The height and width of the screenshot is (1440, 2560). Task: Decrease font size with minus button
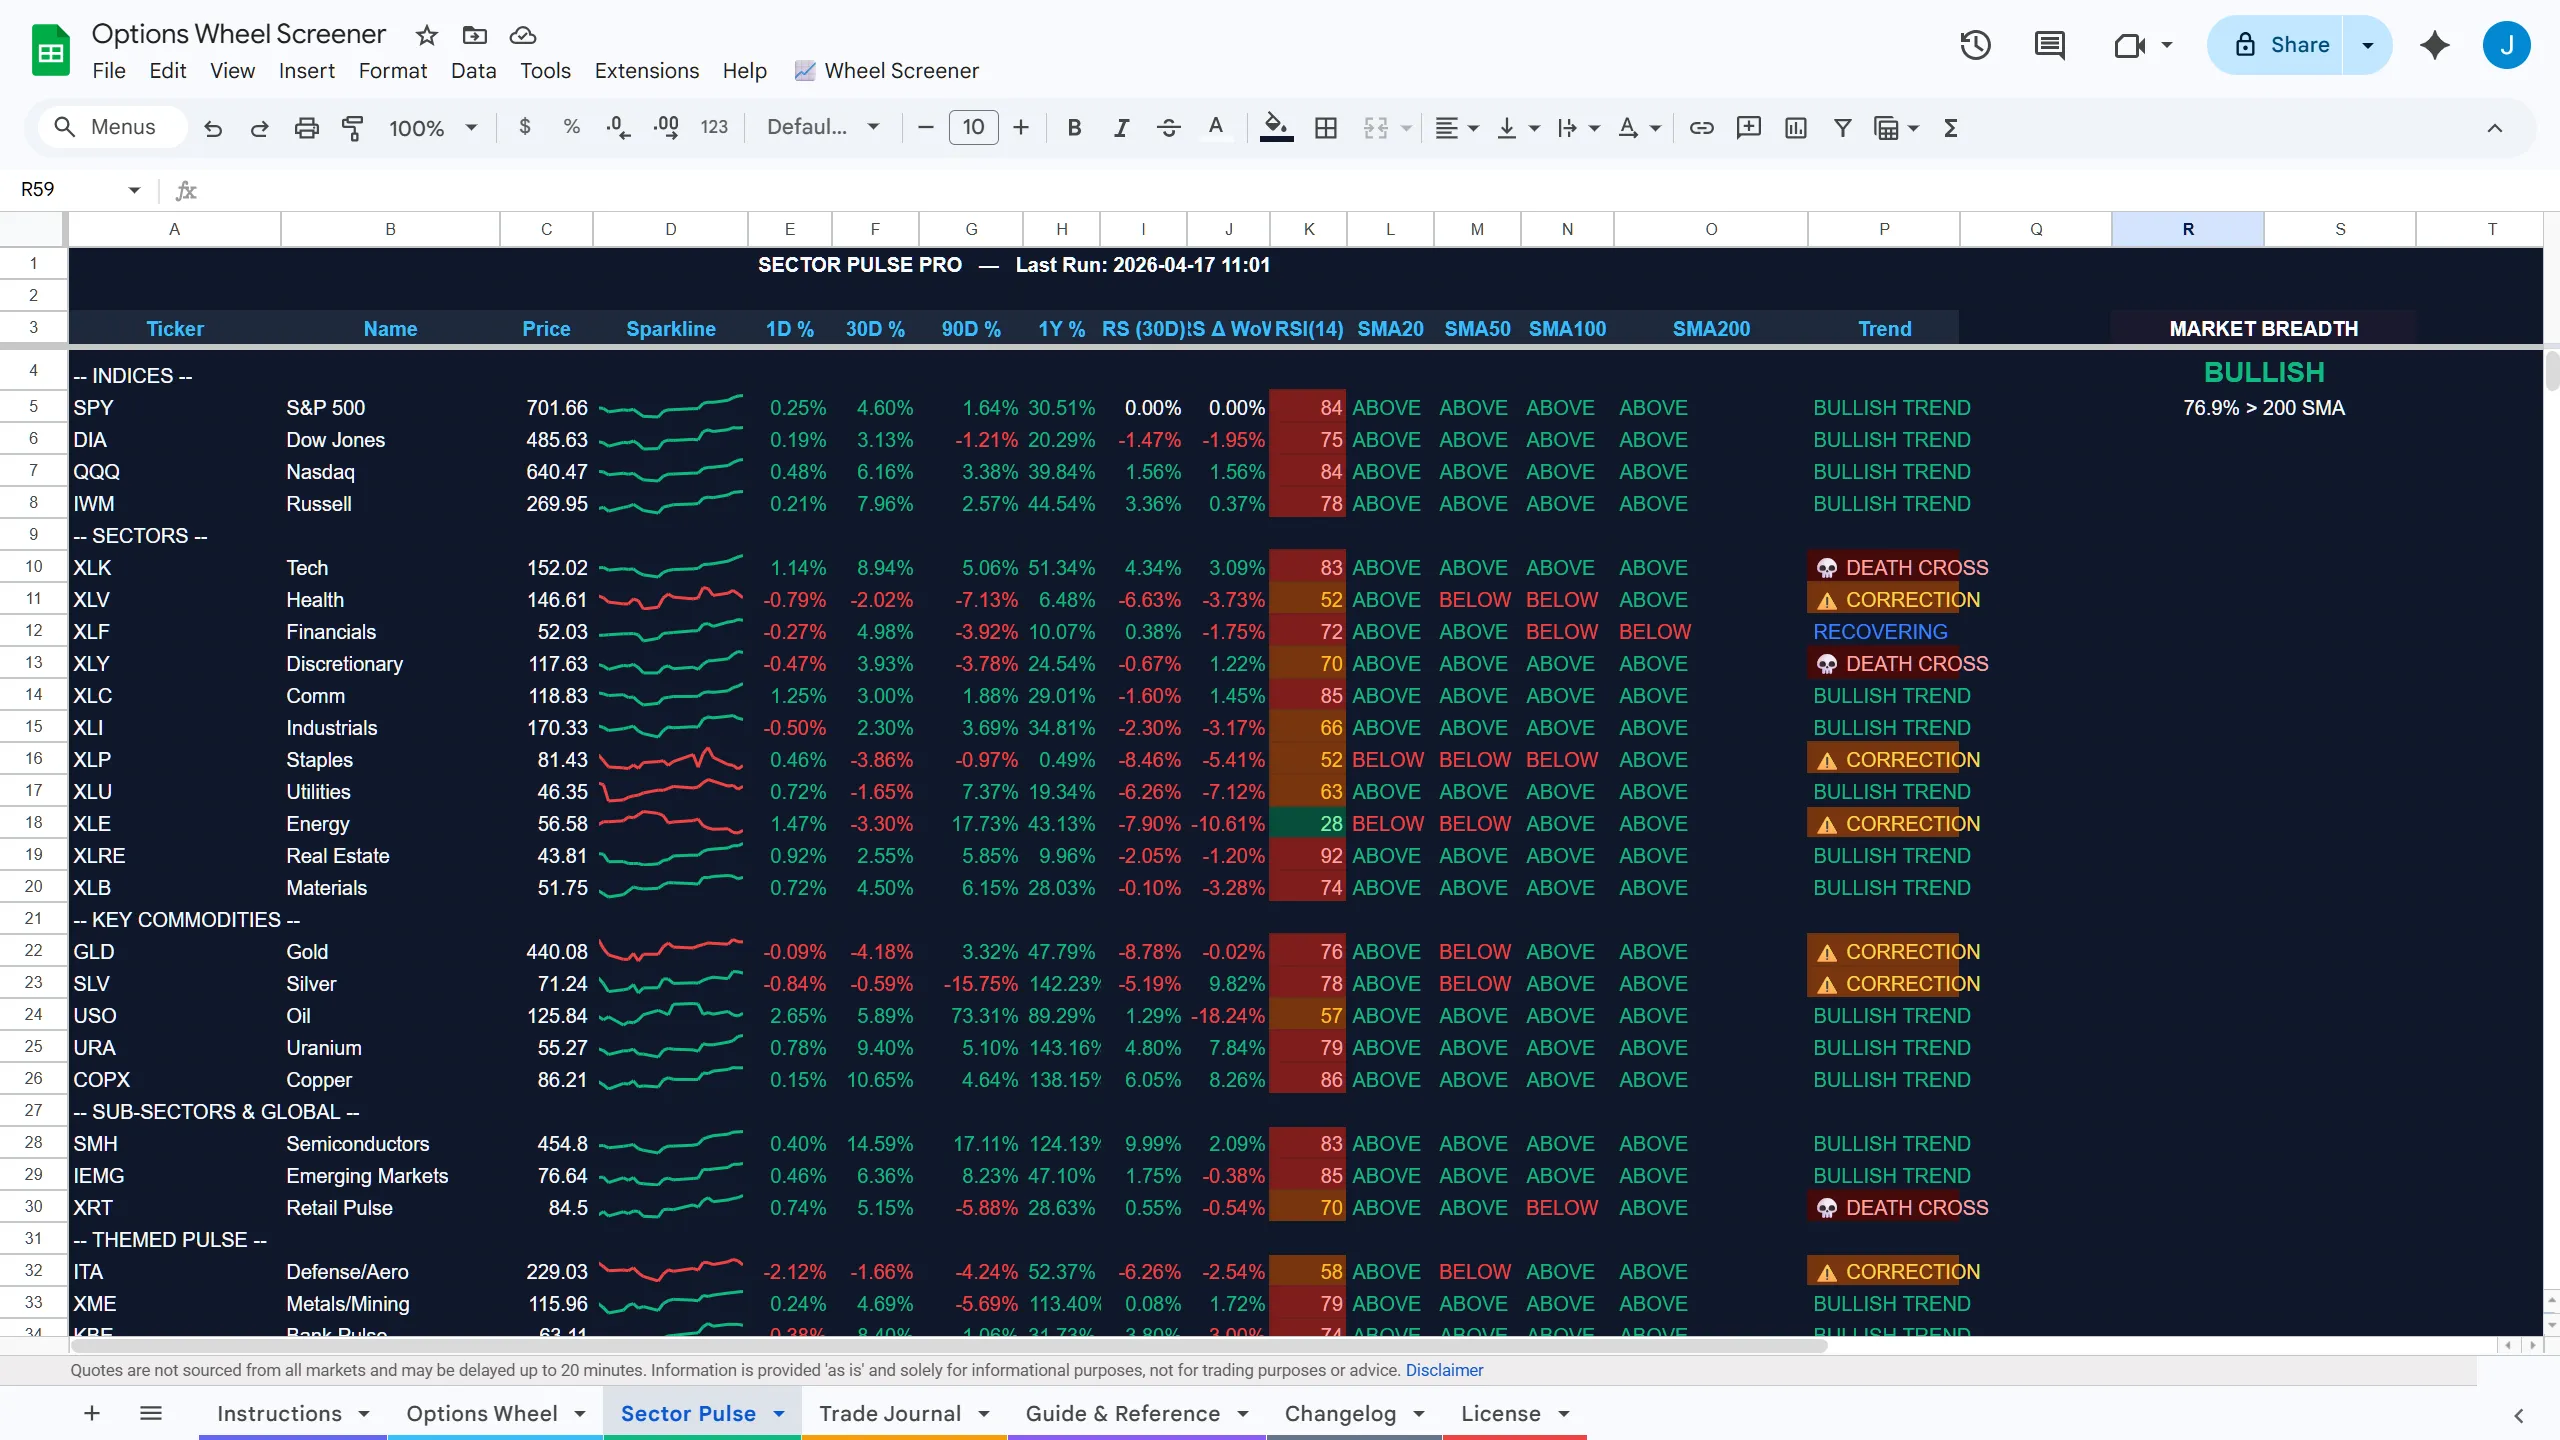(926, 127)
